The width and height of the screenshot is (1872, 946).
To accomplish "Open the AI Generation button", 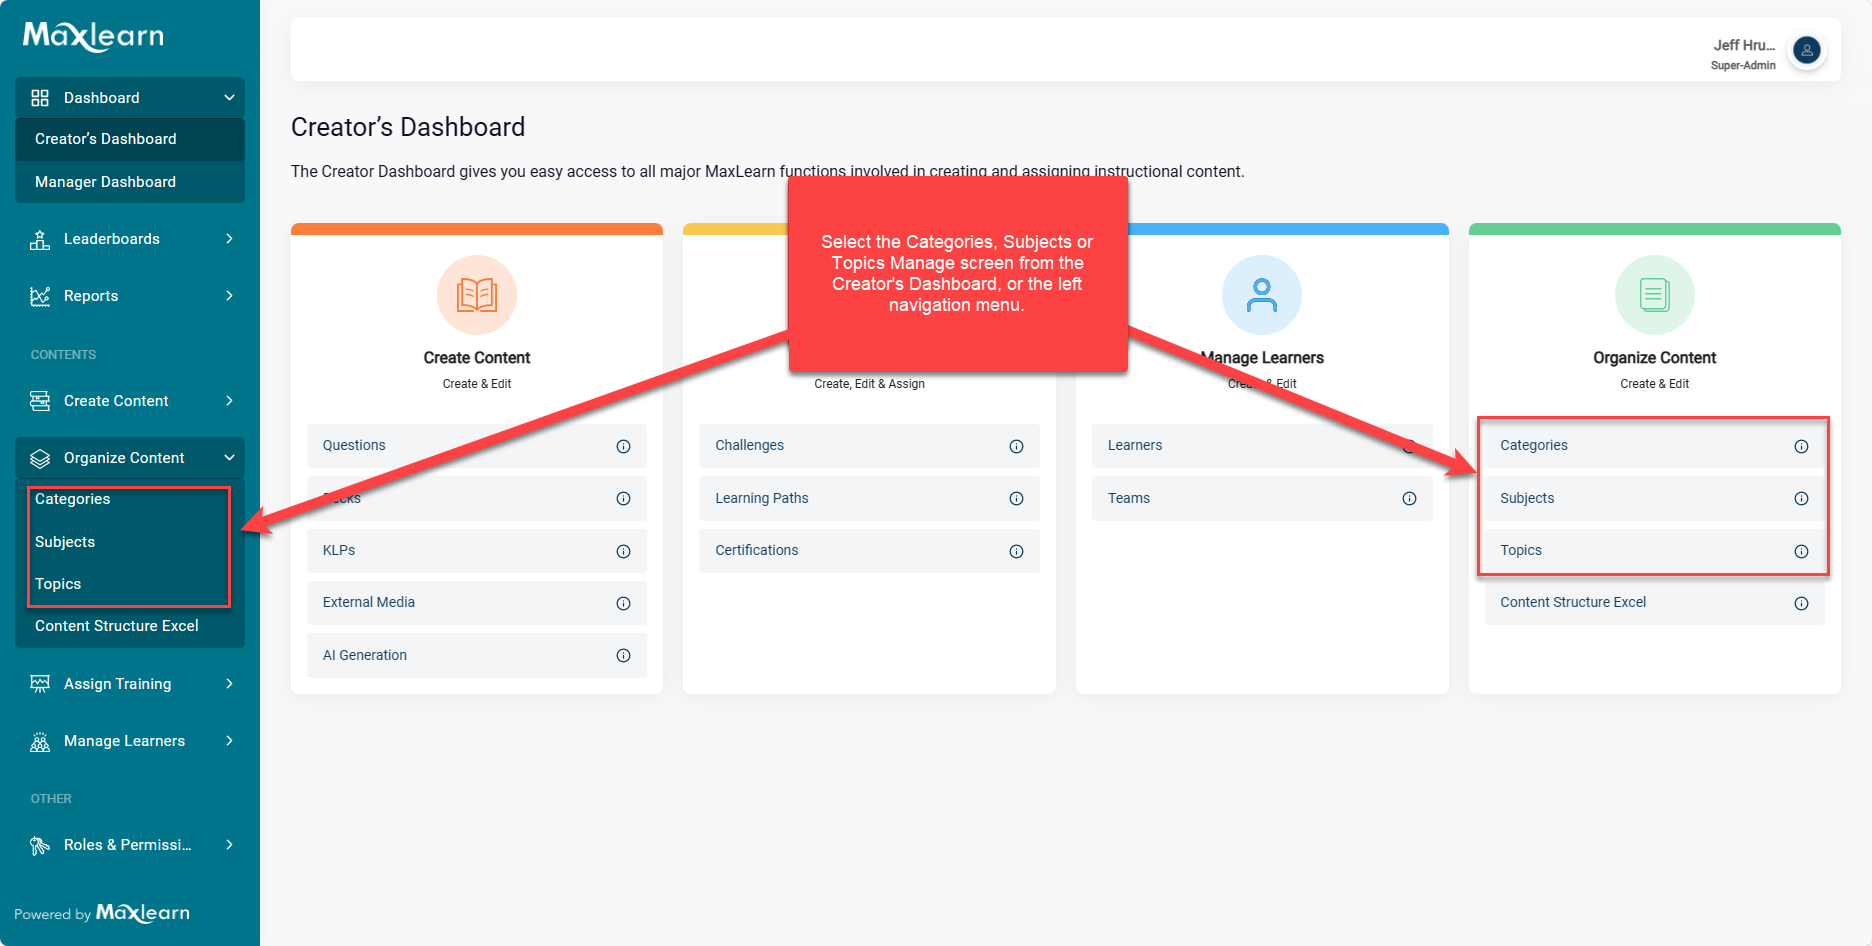I will (477, 656).
